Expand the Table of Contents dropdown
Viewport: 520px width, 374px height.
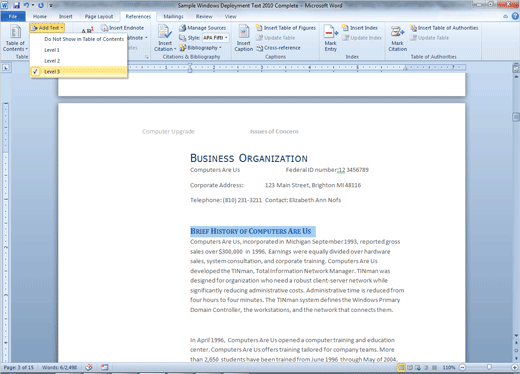pos(15,38)
